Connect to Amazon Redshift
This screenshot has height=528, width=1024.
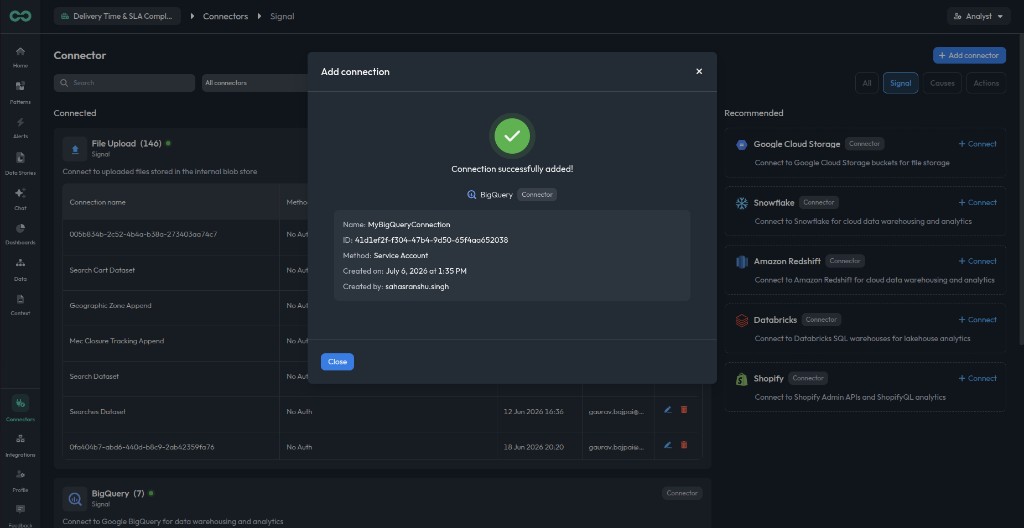coord(978,261)
